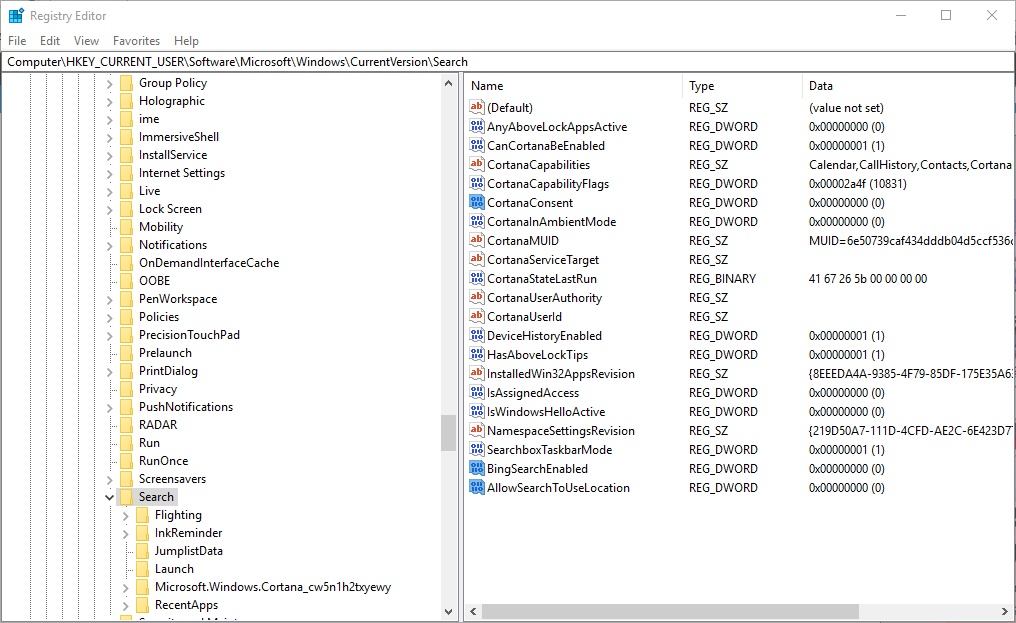Click the binary icon beside CortanaStateLastRun

[477, 278]
